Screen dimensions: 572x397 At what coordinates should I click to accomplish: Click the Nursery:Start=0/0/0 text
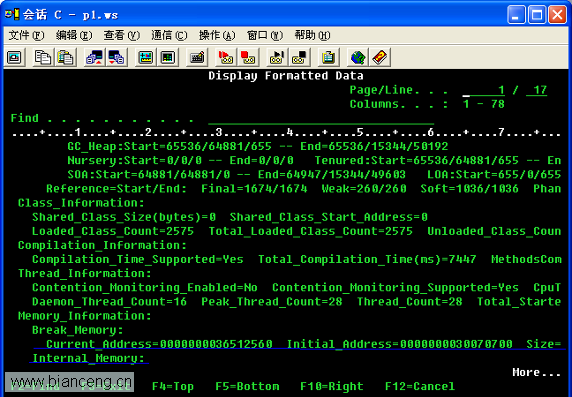135,161
